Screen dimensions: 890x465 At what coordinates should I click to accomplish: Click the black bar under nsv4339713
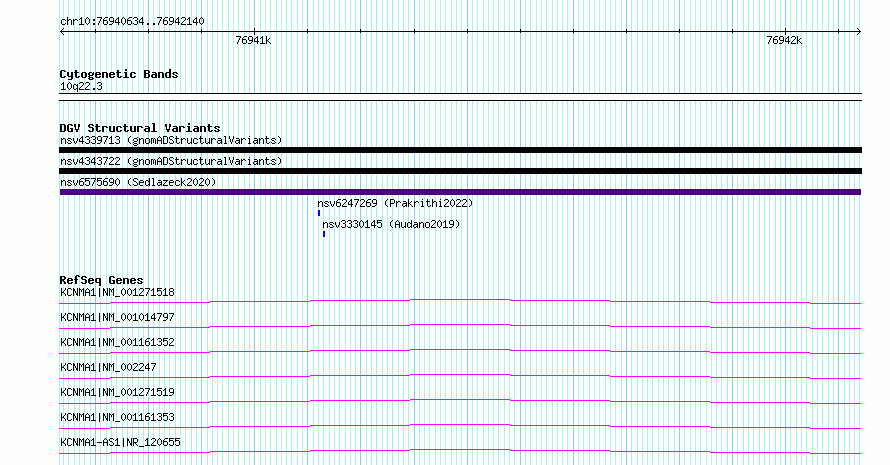pos(460,150)
